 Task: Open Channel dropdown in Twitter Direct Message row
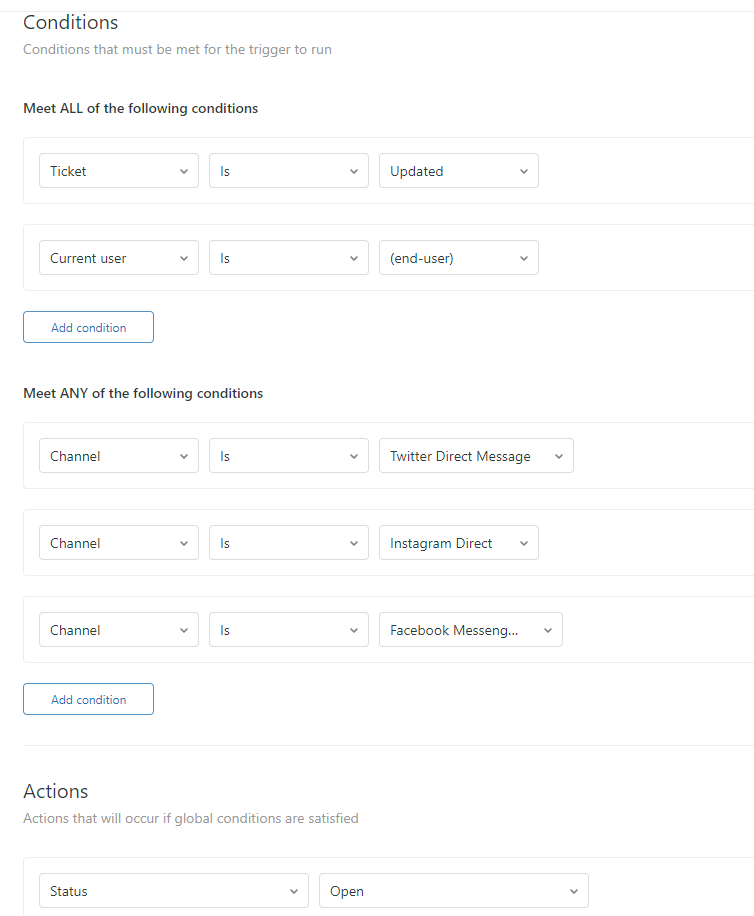pos(118,456)
